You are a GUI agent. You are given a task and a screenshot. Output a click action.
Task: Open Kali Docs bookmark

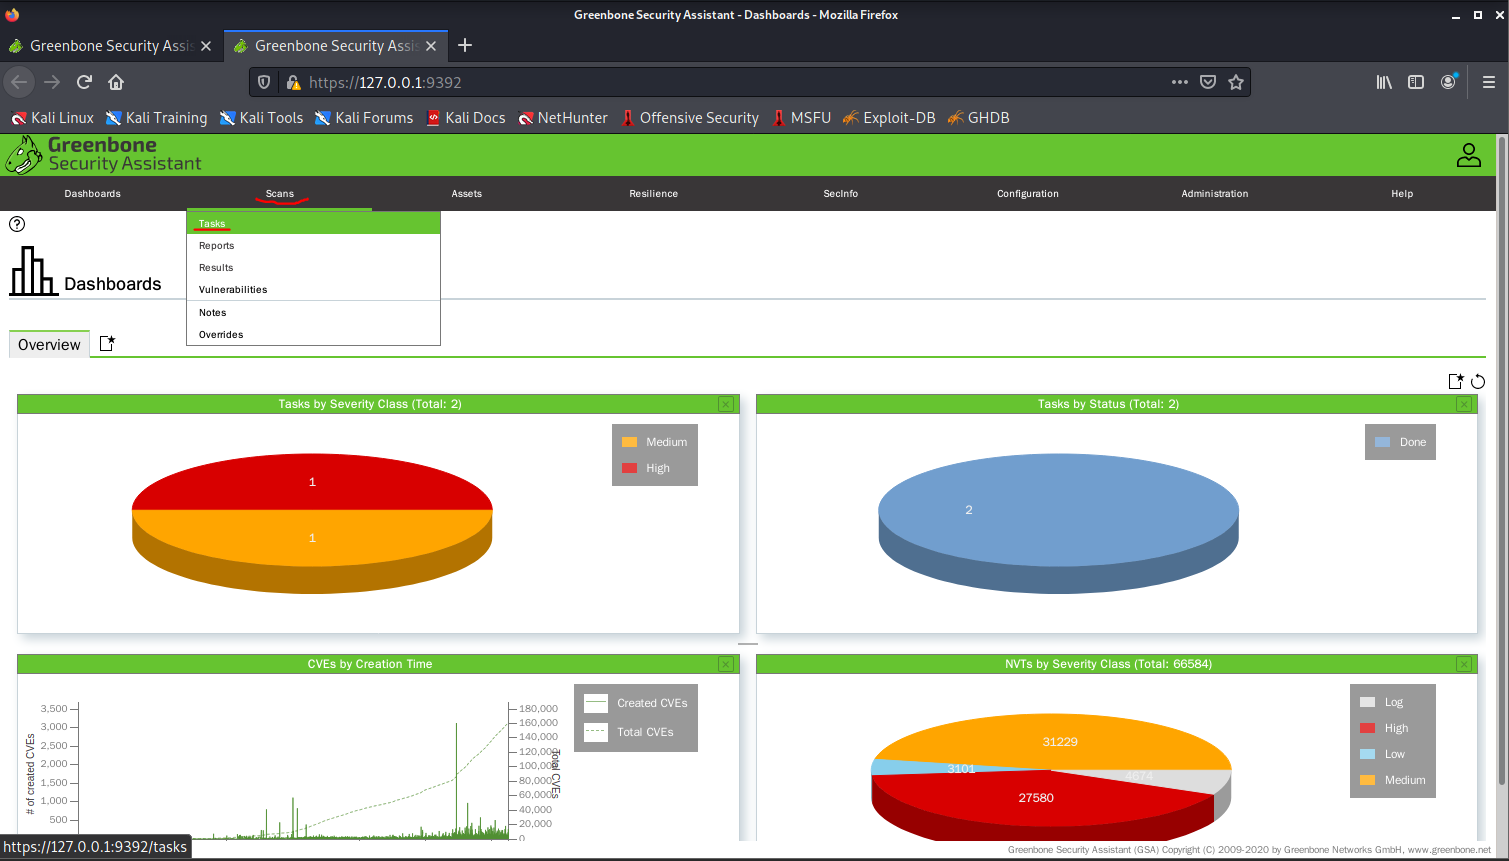[x=466, y=118]
